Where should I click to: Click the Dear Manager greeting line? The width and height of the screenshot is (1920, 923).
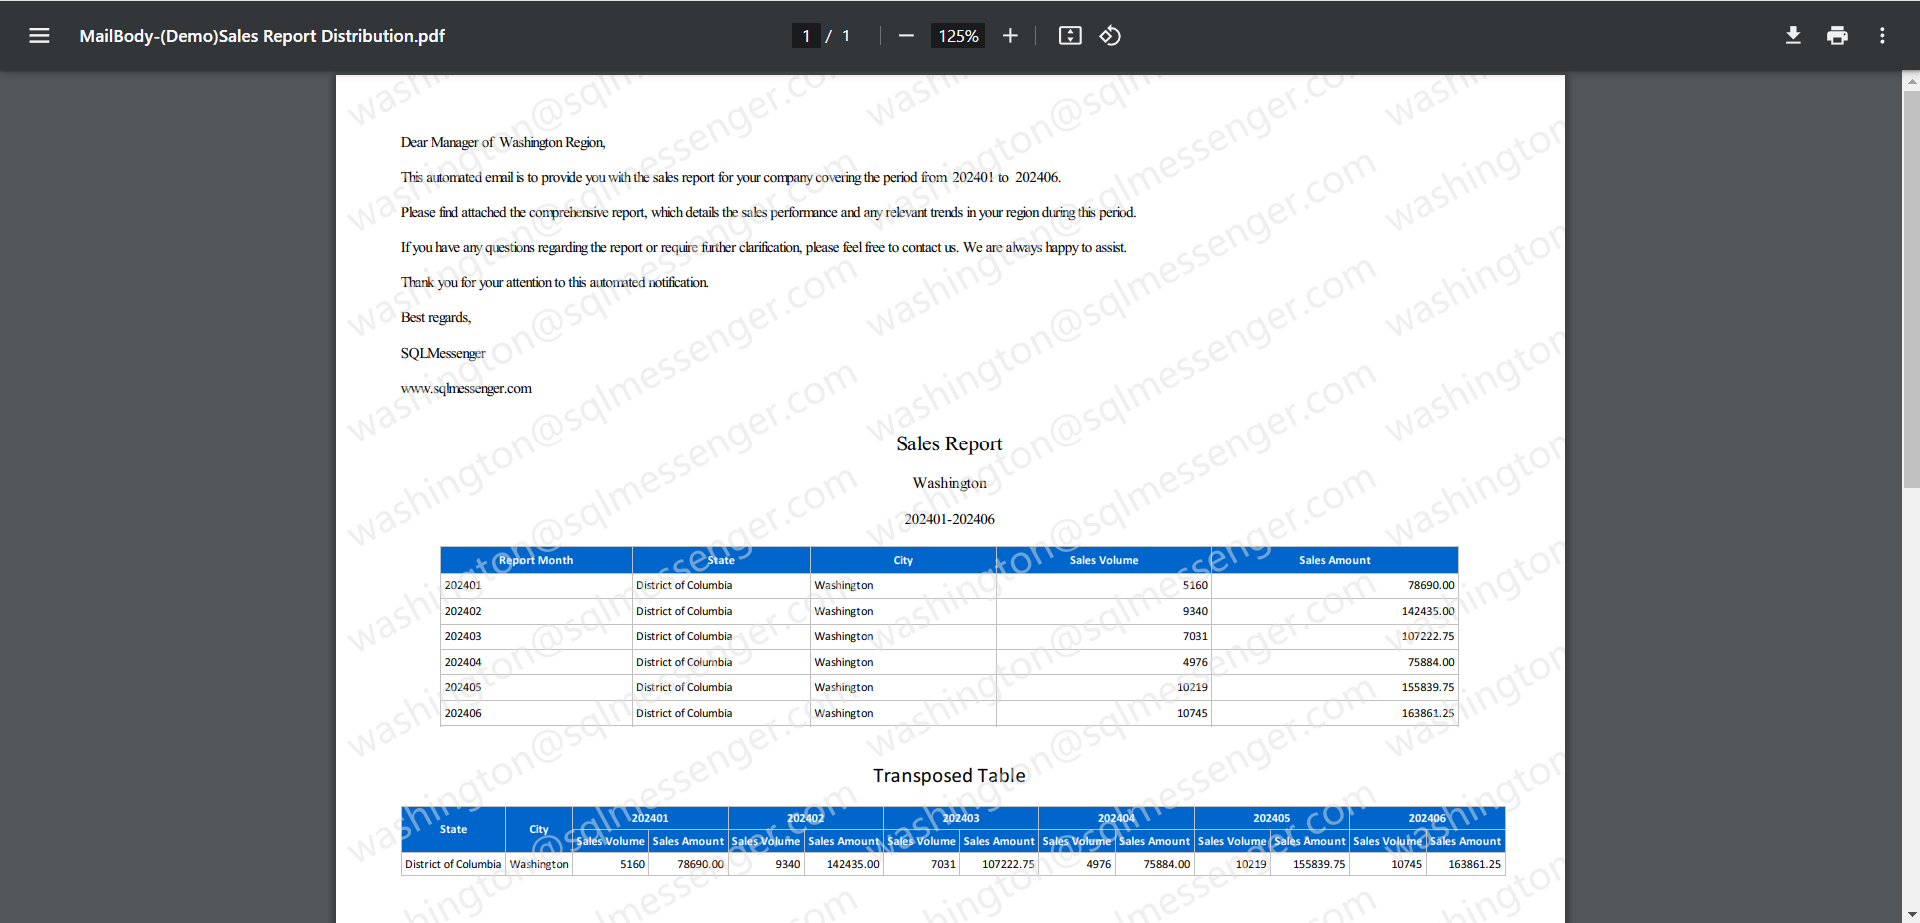coord(503,142)
